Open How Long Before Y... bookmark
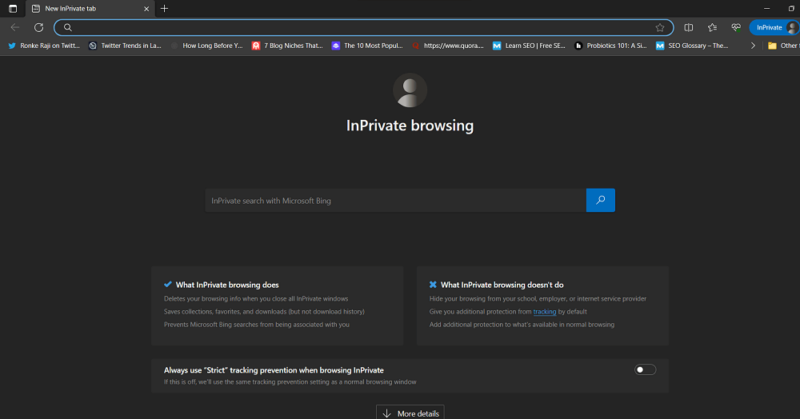This screenshot has height=419, width=800. [x=207, y=45]
